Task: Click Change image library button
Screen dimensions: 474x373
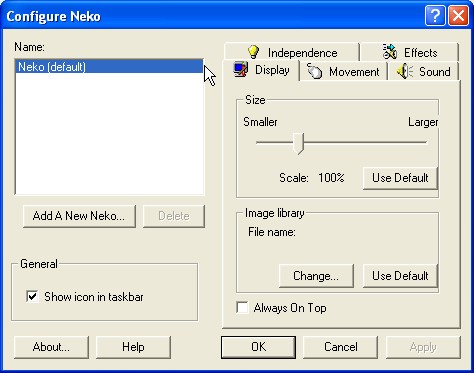Action: tap(316, 276)
